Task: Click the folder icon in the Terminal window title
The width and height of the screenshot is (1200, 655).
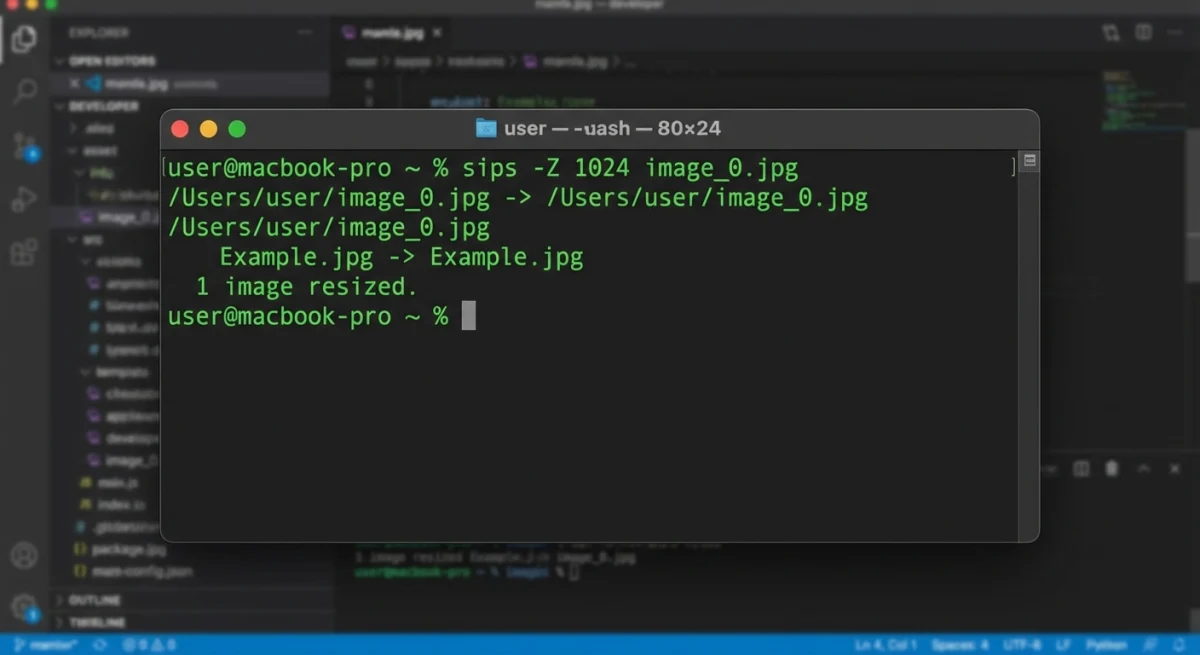Action: tap(486, 128)
